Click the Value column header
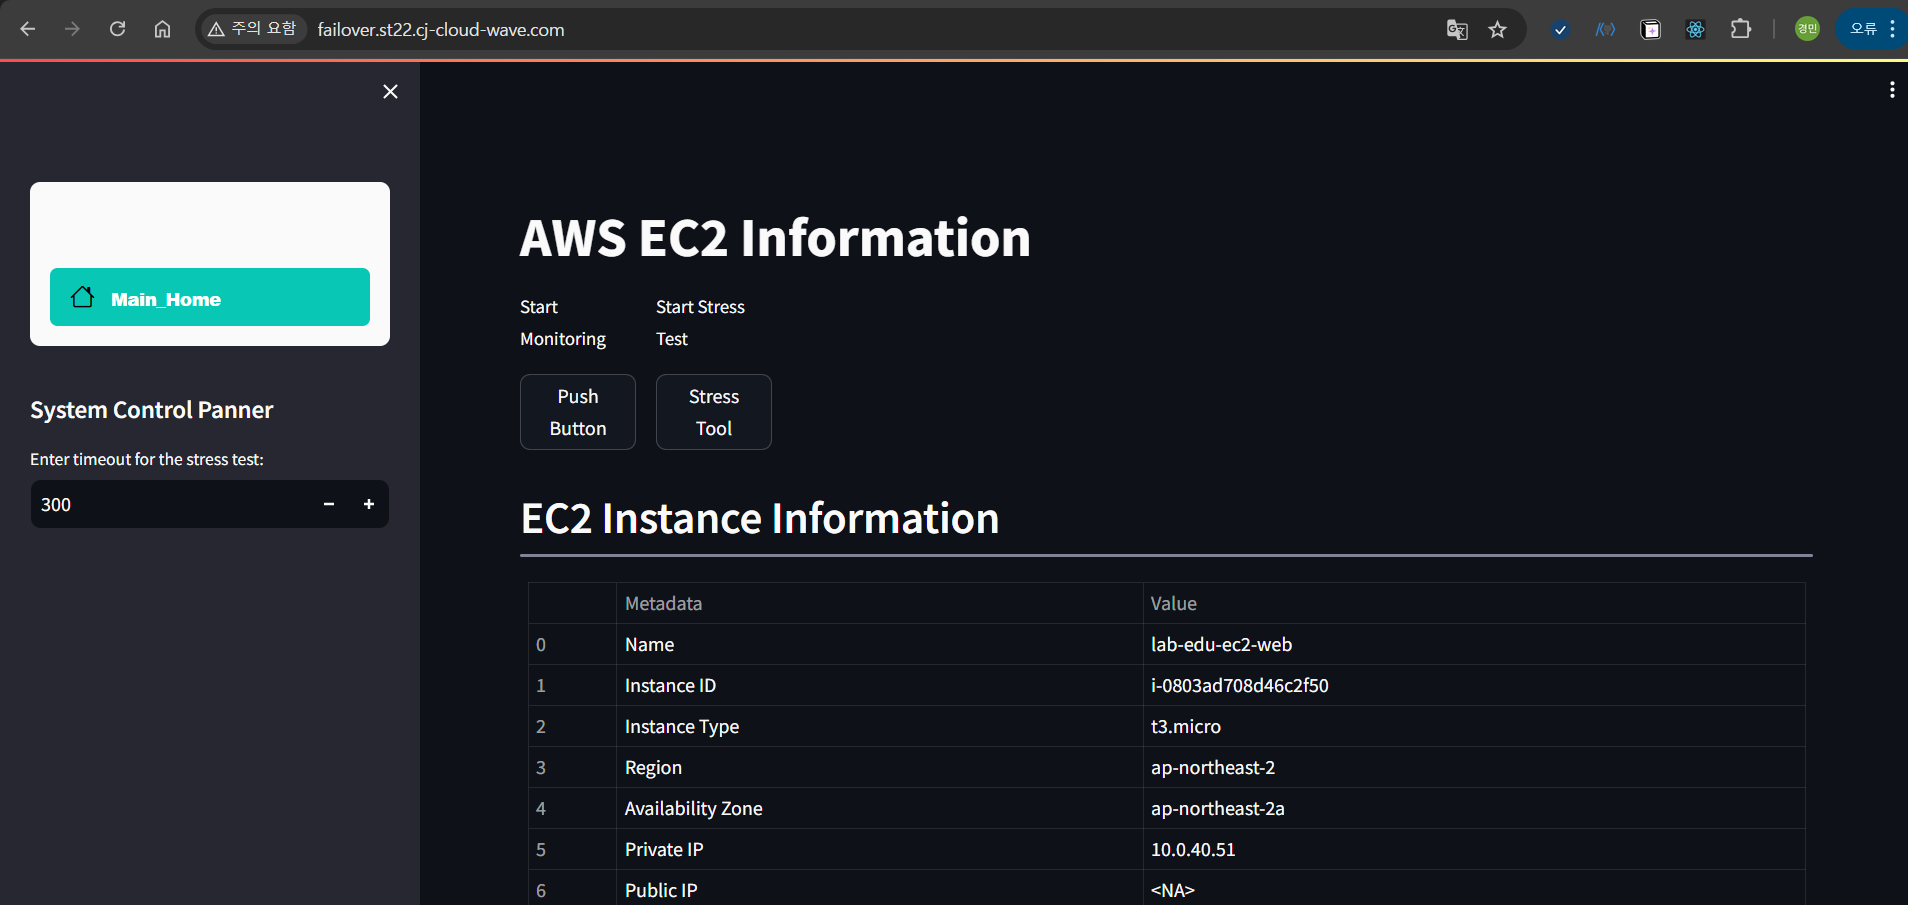This screenshot has width=1908, height=905. [1474, 603]
